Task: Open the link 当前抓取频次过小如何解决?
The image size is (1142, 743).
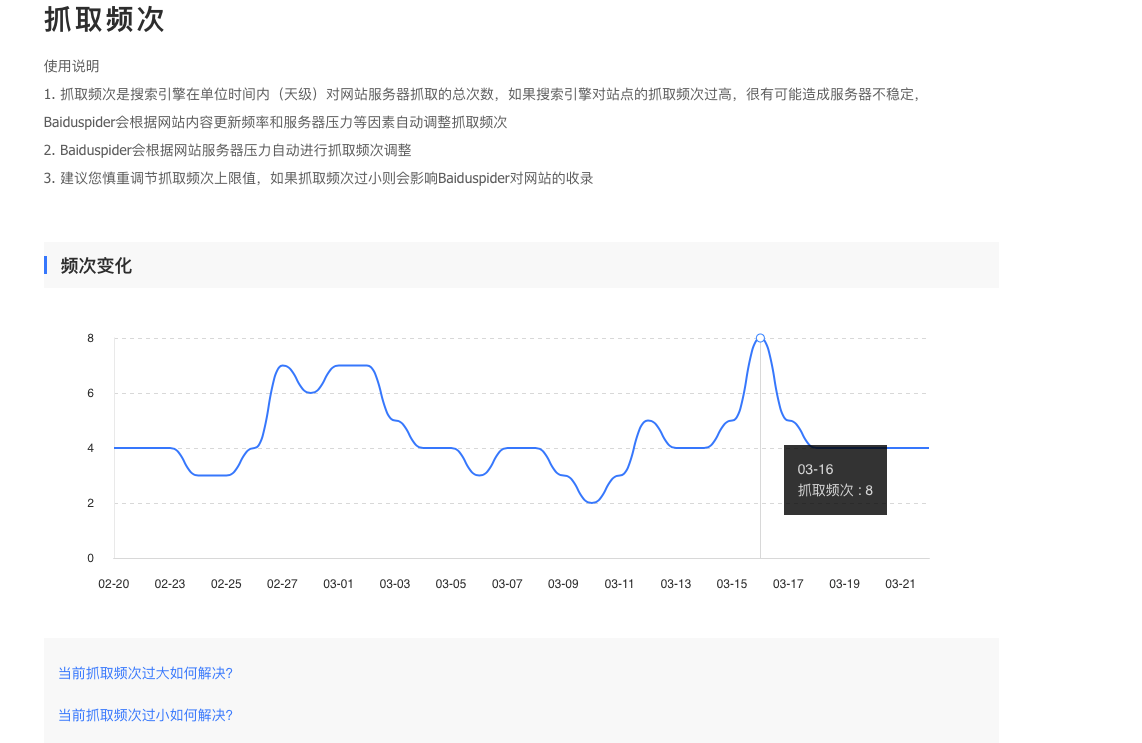Action: point(145,715)
